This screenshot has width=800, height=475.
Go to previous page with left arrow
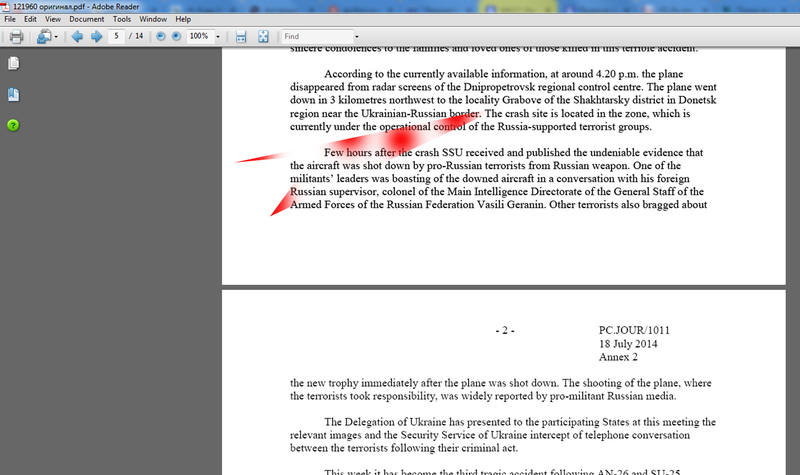coord(77,36)
